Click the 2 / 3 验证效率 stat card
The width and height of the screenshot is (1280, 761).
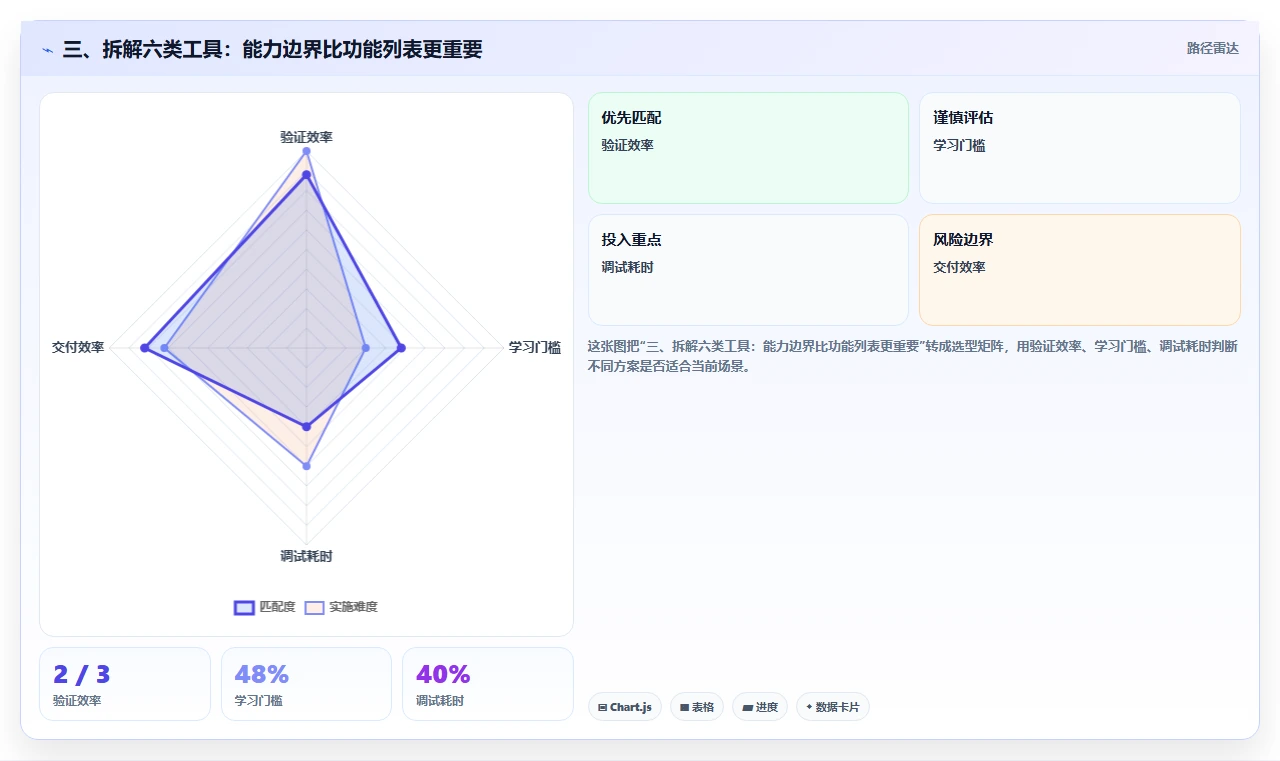pos(125,684)
